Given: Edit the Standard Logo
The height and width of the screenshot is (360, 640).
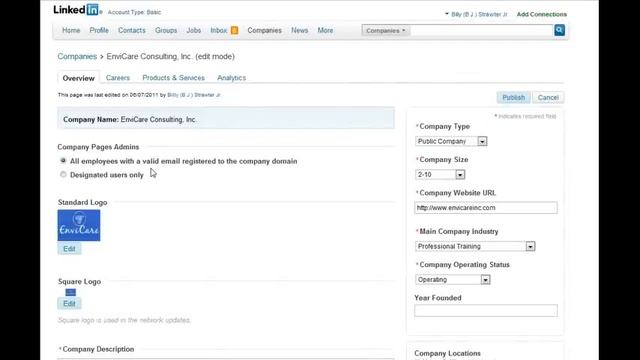Looking at the screenshot, I should point(69,249).
